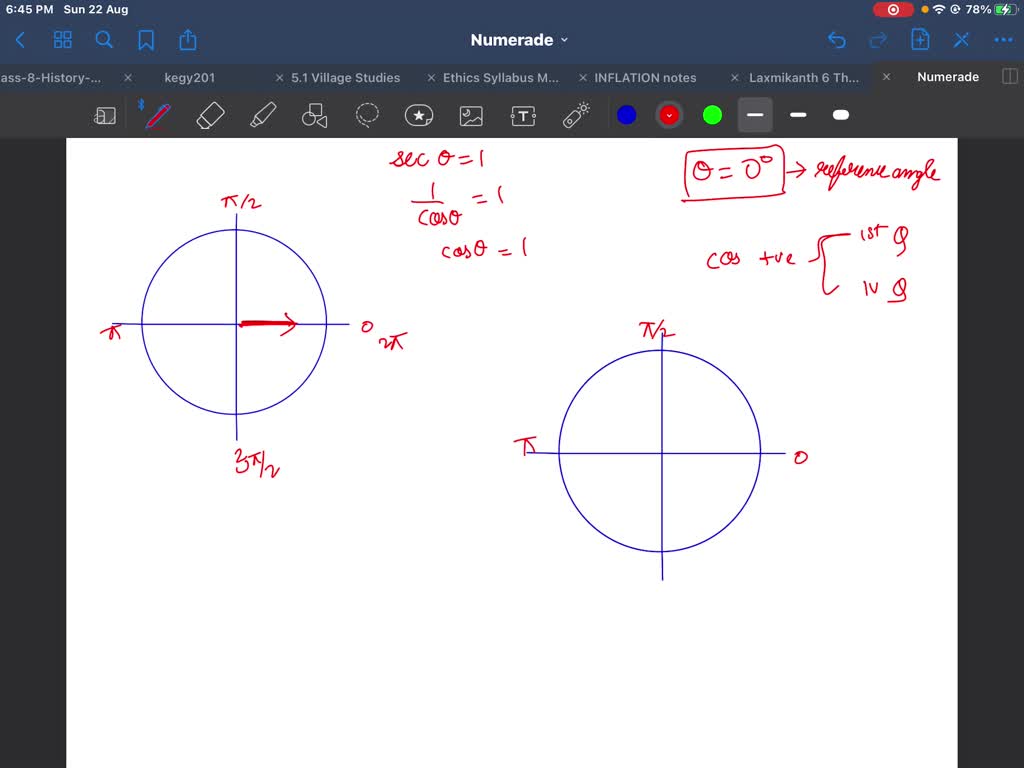Open the three-dot more options menu
Viewport: 1024px width, 768px height.
[x=1003, y=40]
